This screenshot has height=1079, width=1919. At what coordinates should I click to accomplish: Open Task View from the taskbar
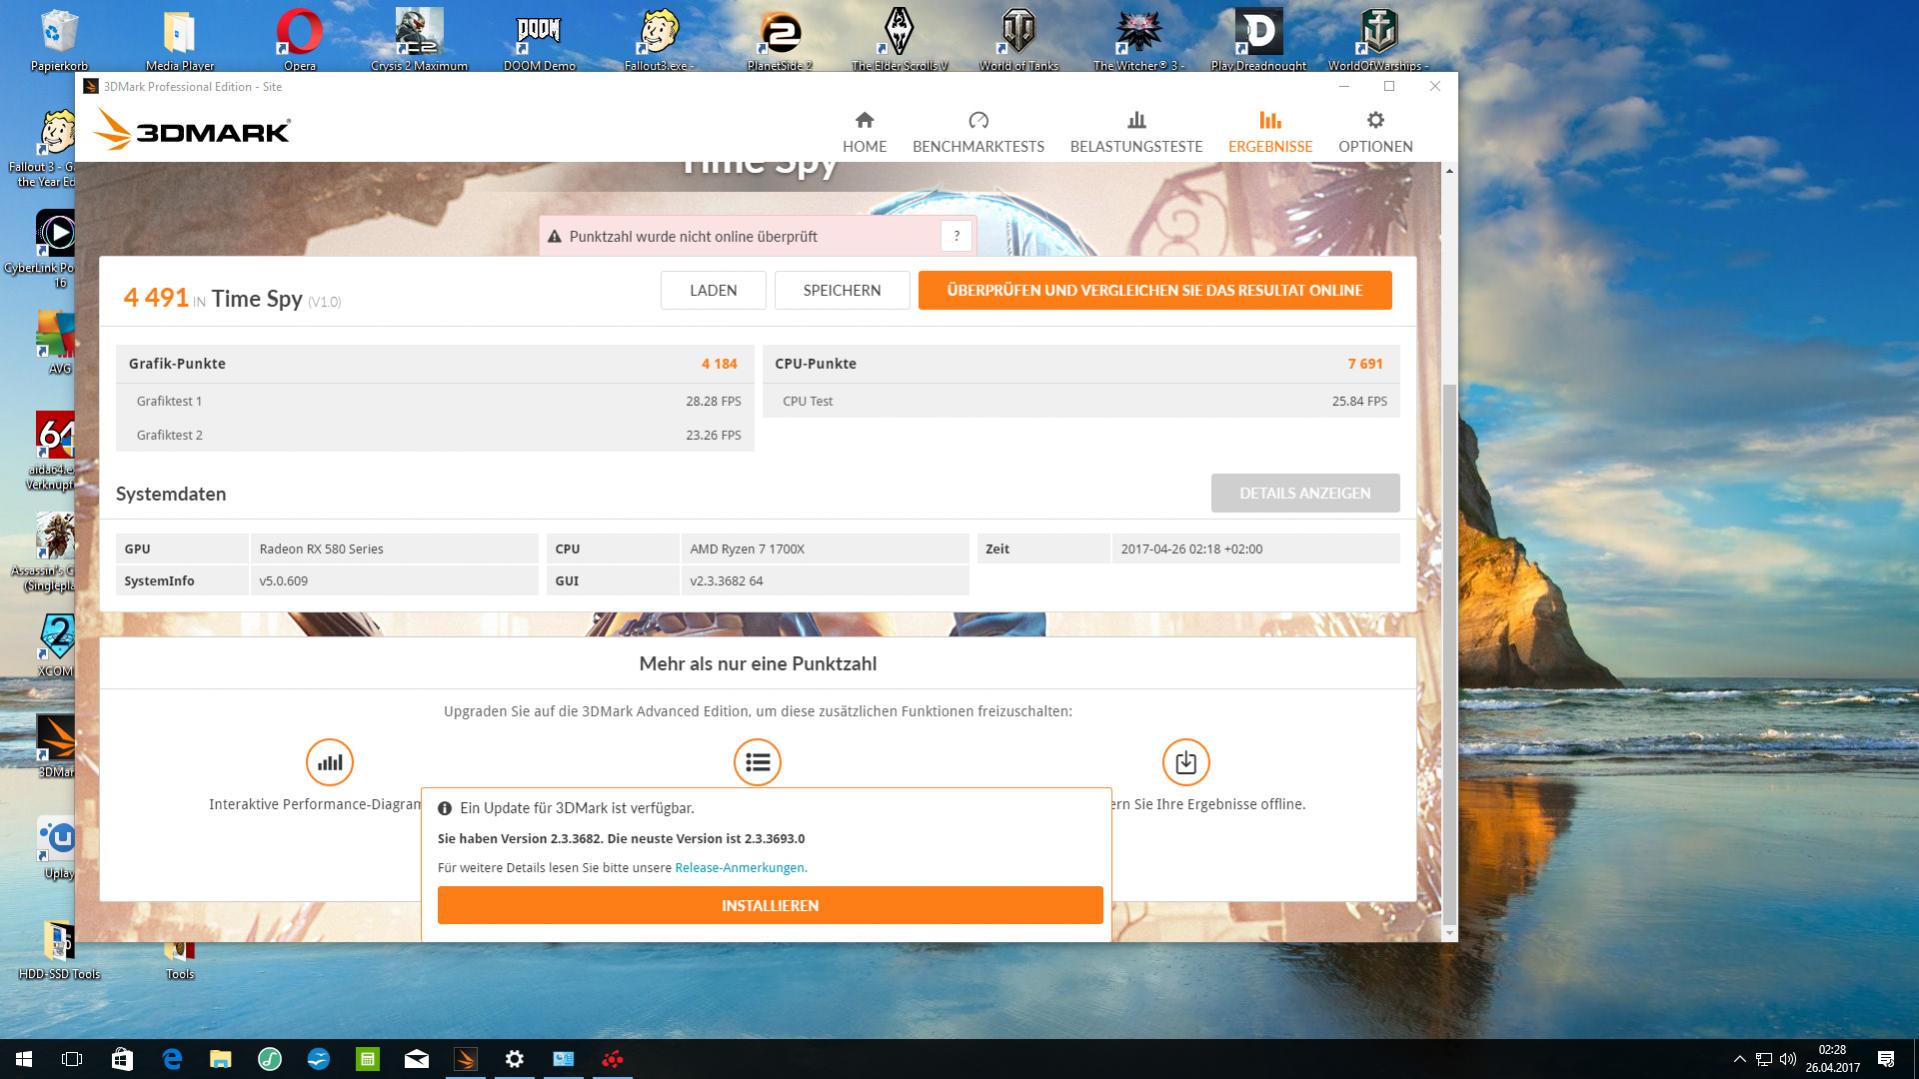pyautogui.click(x=72, y=1059)
